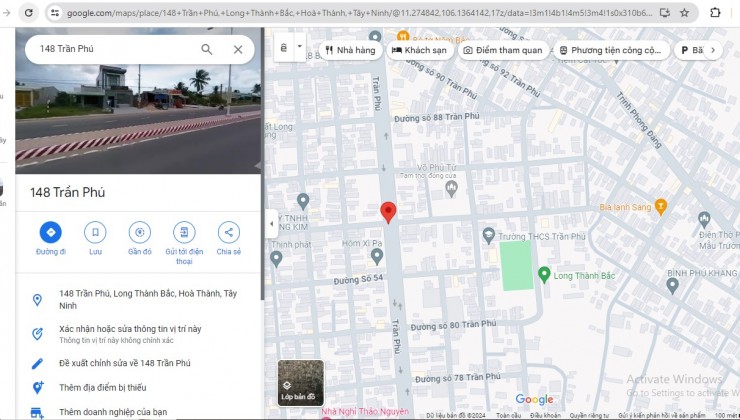Show more category chips with arrow
The width and height of the screenshot is (740, 420).
713,50
